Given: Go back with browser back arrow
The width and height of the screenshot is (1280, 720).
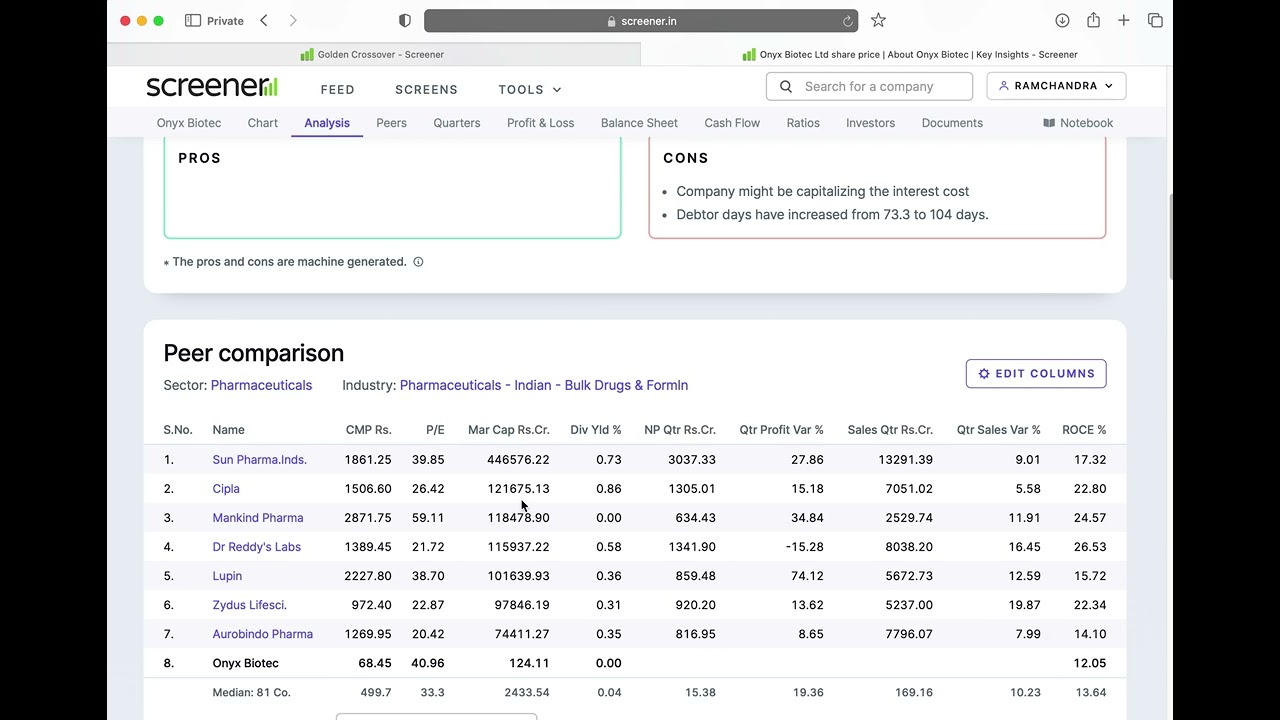Looking at the screenshot, I should click(264, 20).
